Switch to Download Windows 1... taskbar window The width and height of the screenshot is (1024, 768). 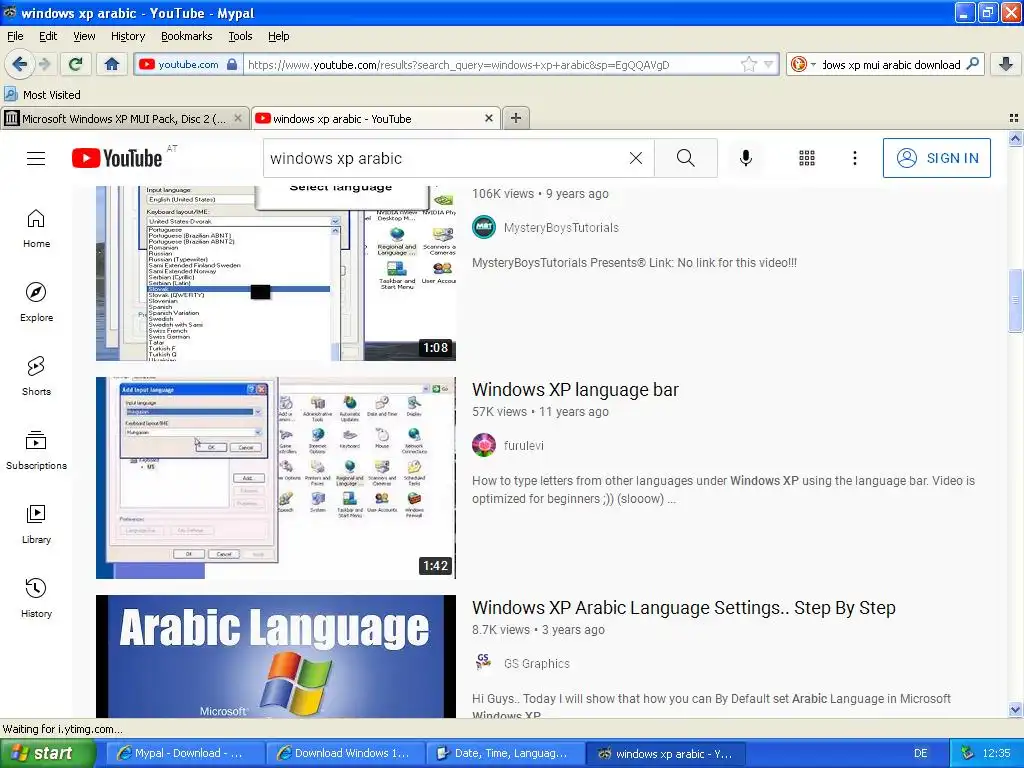(x=344, y=753)
